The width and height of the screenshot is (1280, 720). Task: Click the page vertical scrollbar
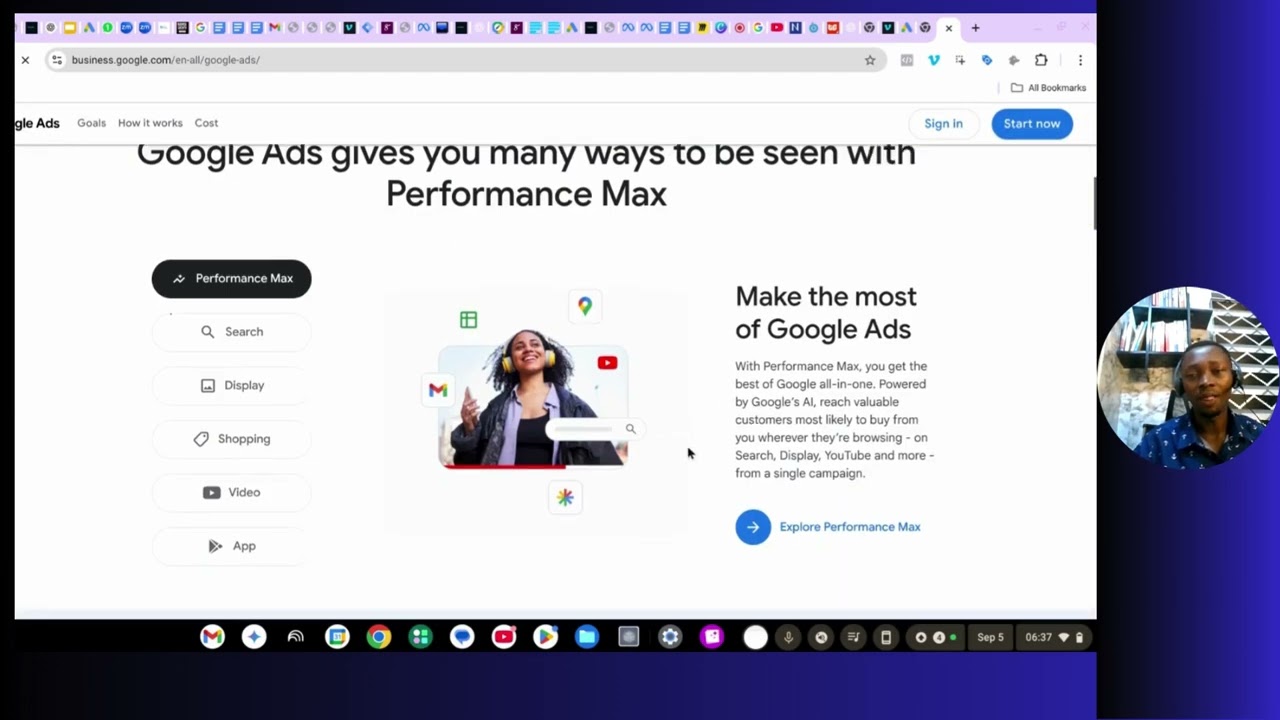pyautogui.click(x=1093, y=203)
